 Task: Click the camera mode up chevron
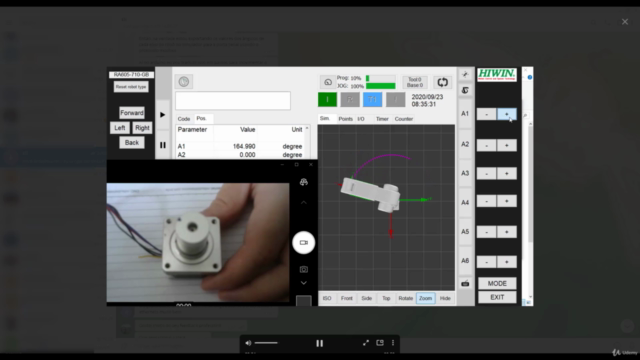click(304, 202)
